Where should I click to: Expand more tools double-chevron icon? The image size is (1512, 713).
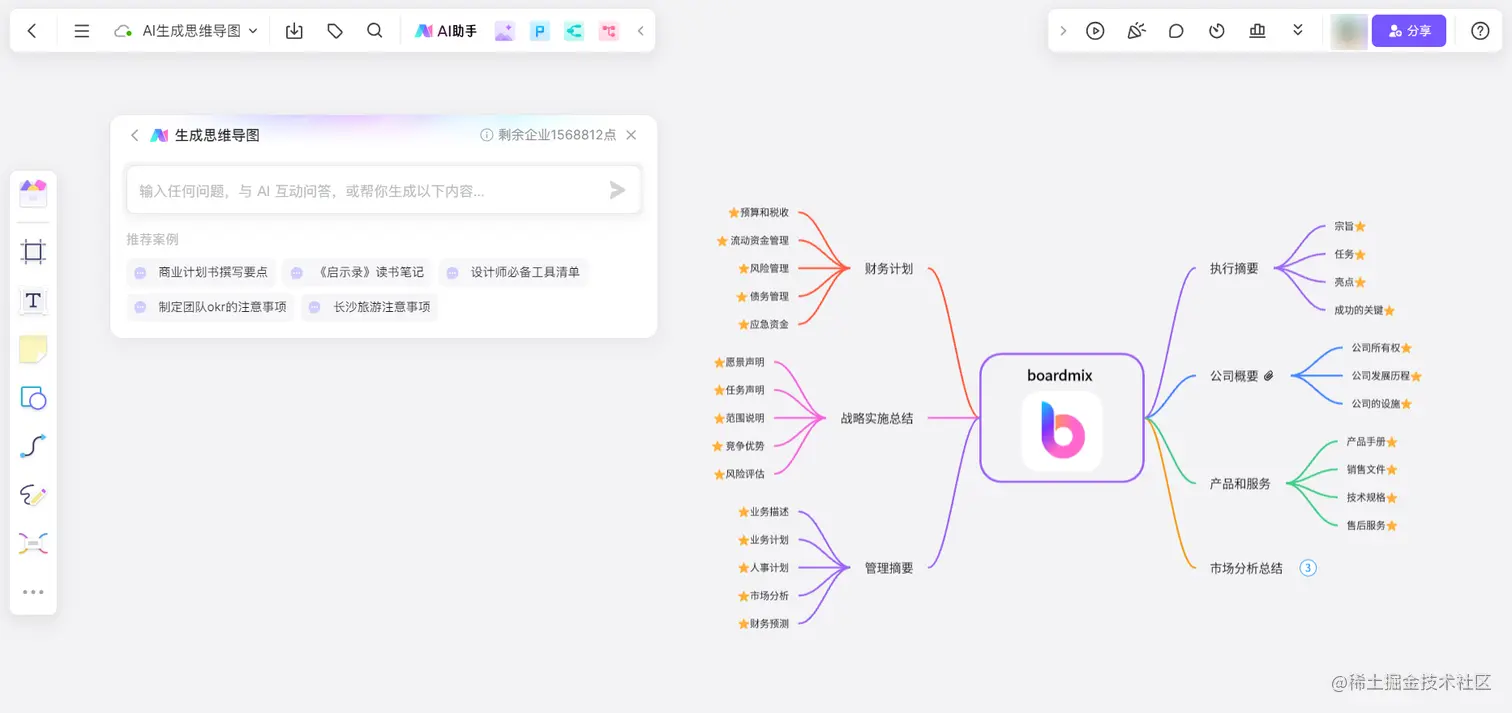(1298, 31)
